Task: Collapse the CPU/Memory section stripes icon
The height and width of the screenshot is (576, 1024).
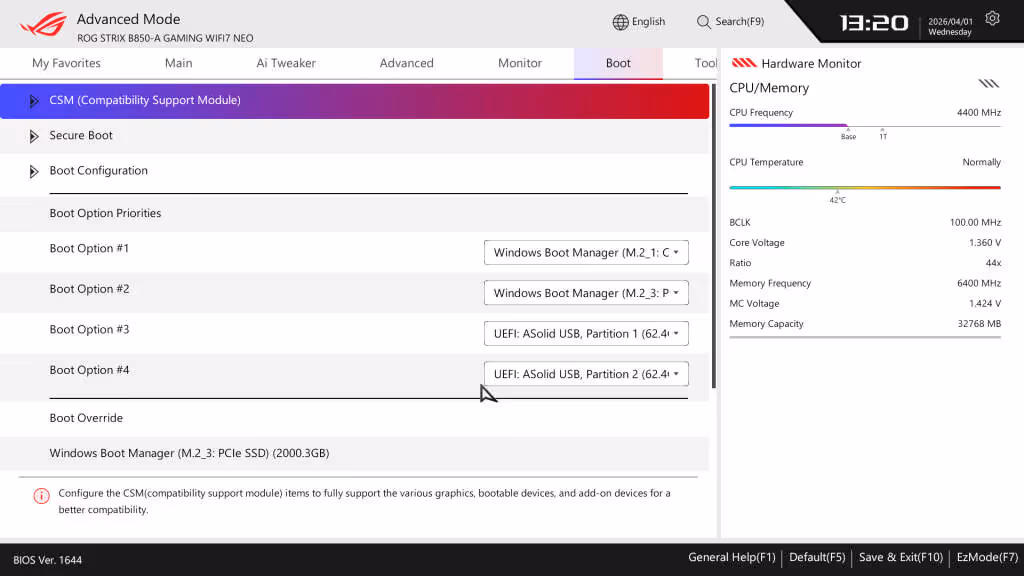Action: coord(988,84)
